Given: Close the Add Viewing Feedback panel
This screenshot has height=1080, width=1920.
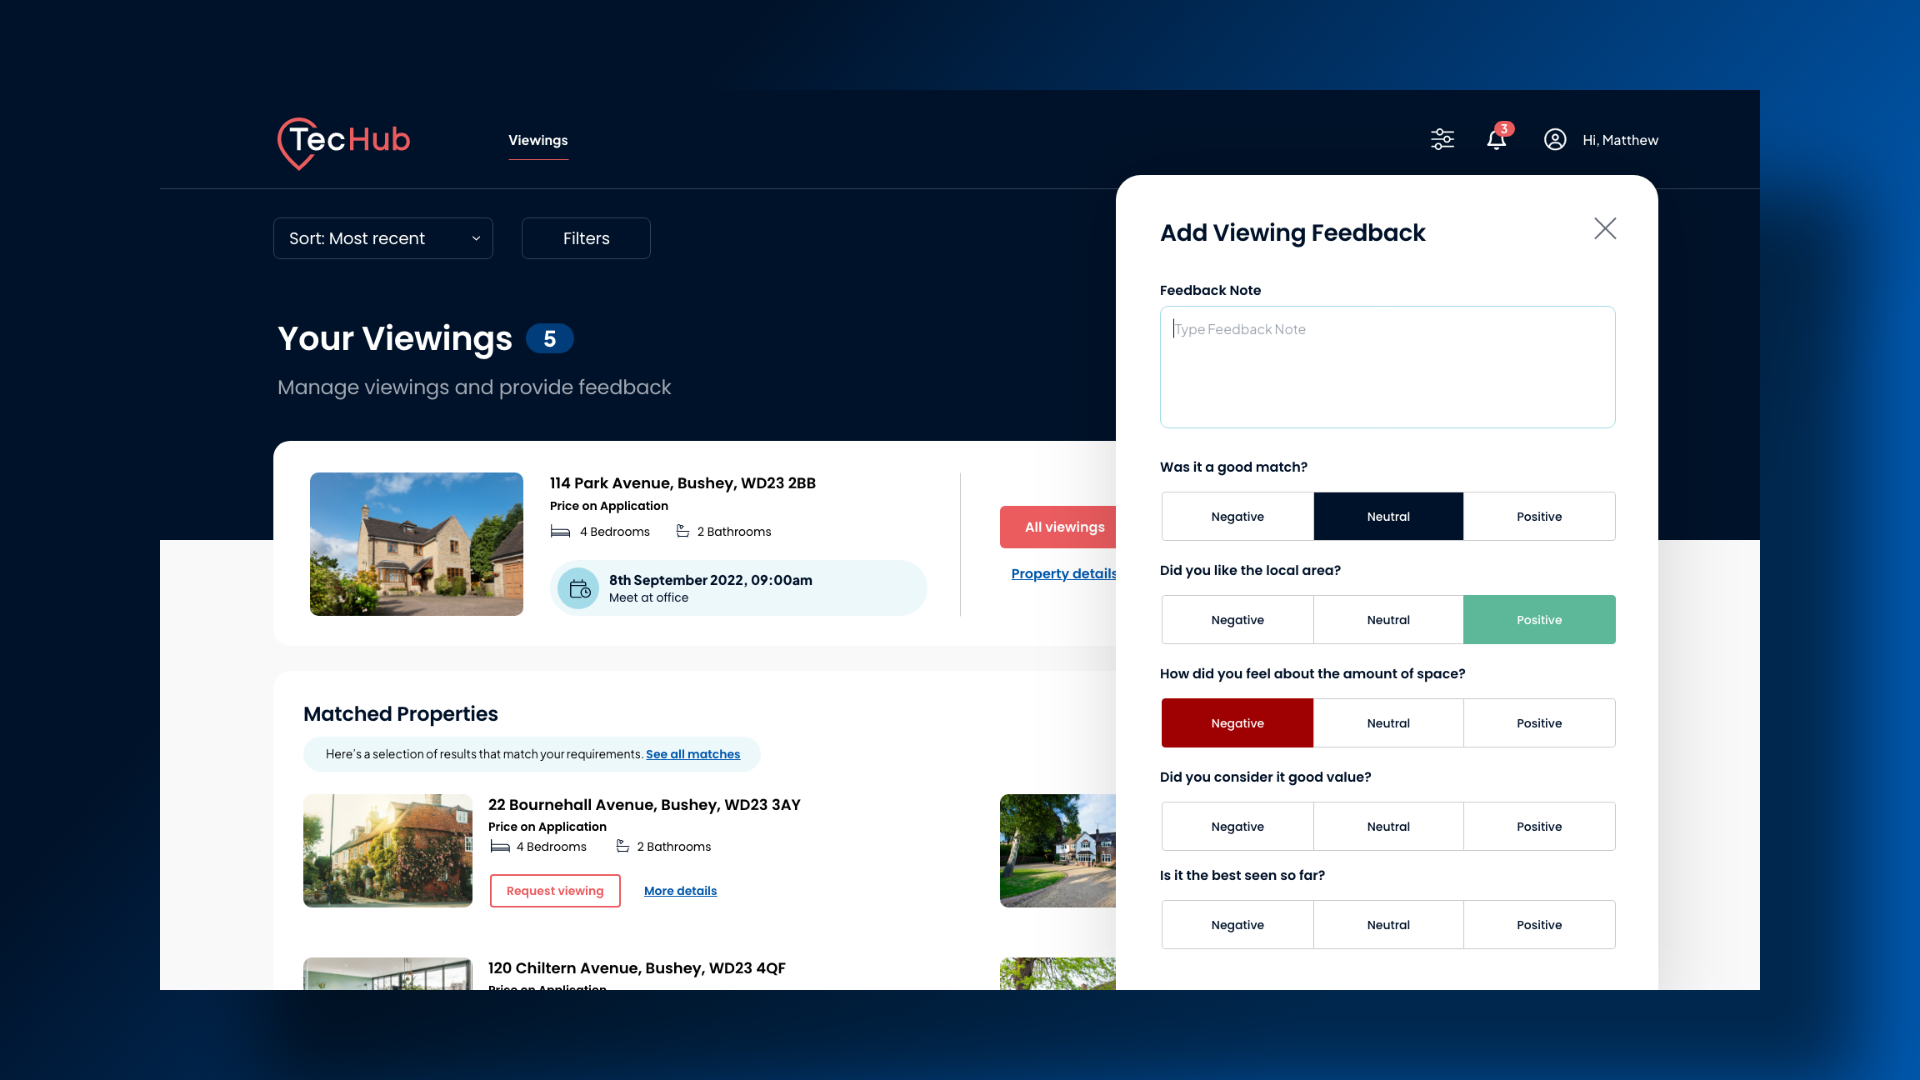Looking at the screenshot, I should click(x=1605, y=229).
